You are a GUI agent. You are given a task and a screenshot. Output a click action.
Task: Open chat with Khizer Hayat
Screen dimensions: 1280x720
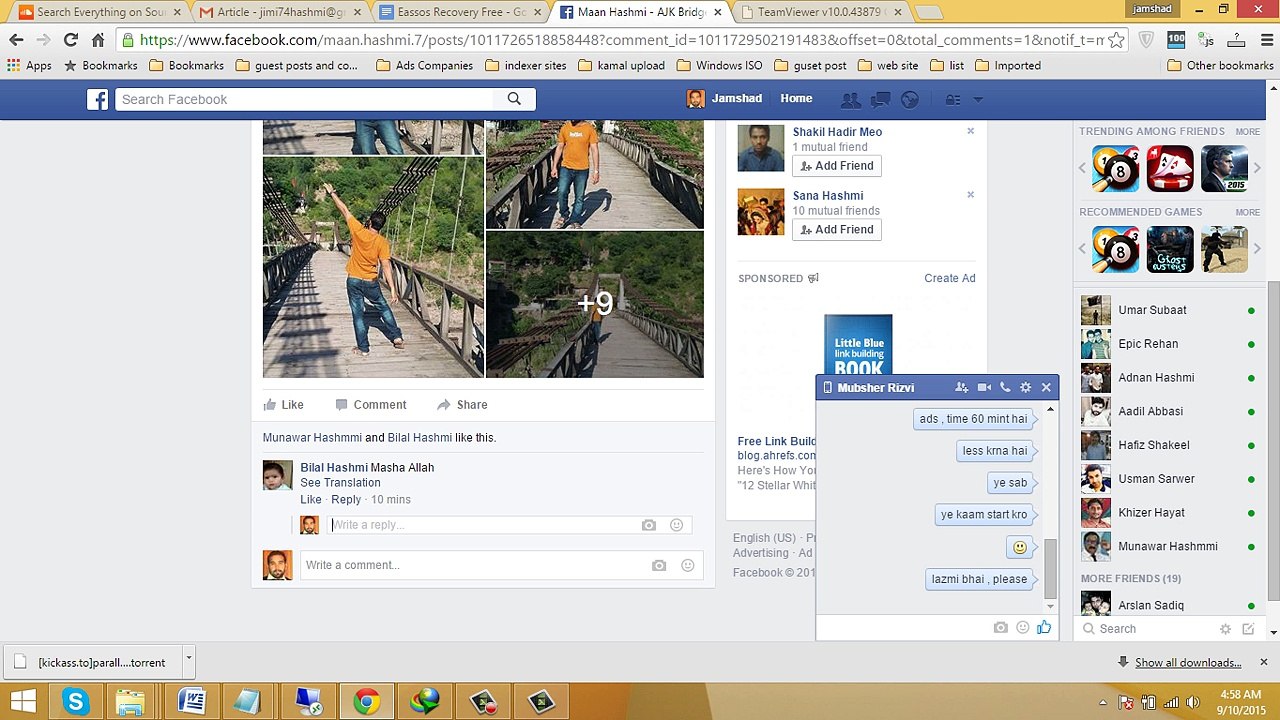[1168, 513]
